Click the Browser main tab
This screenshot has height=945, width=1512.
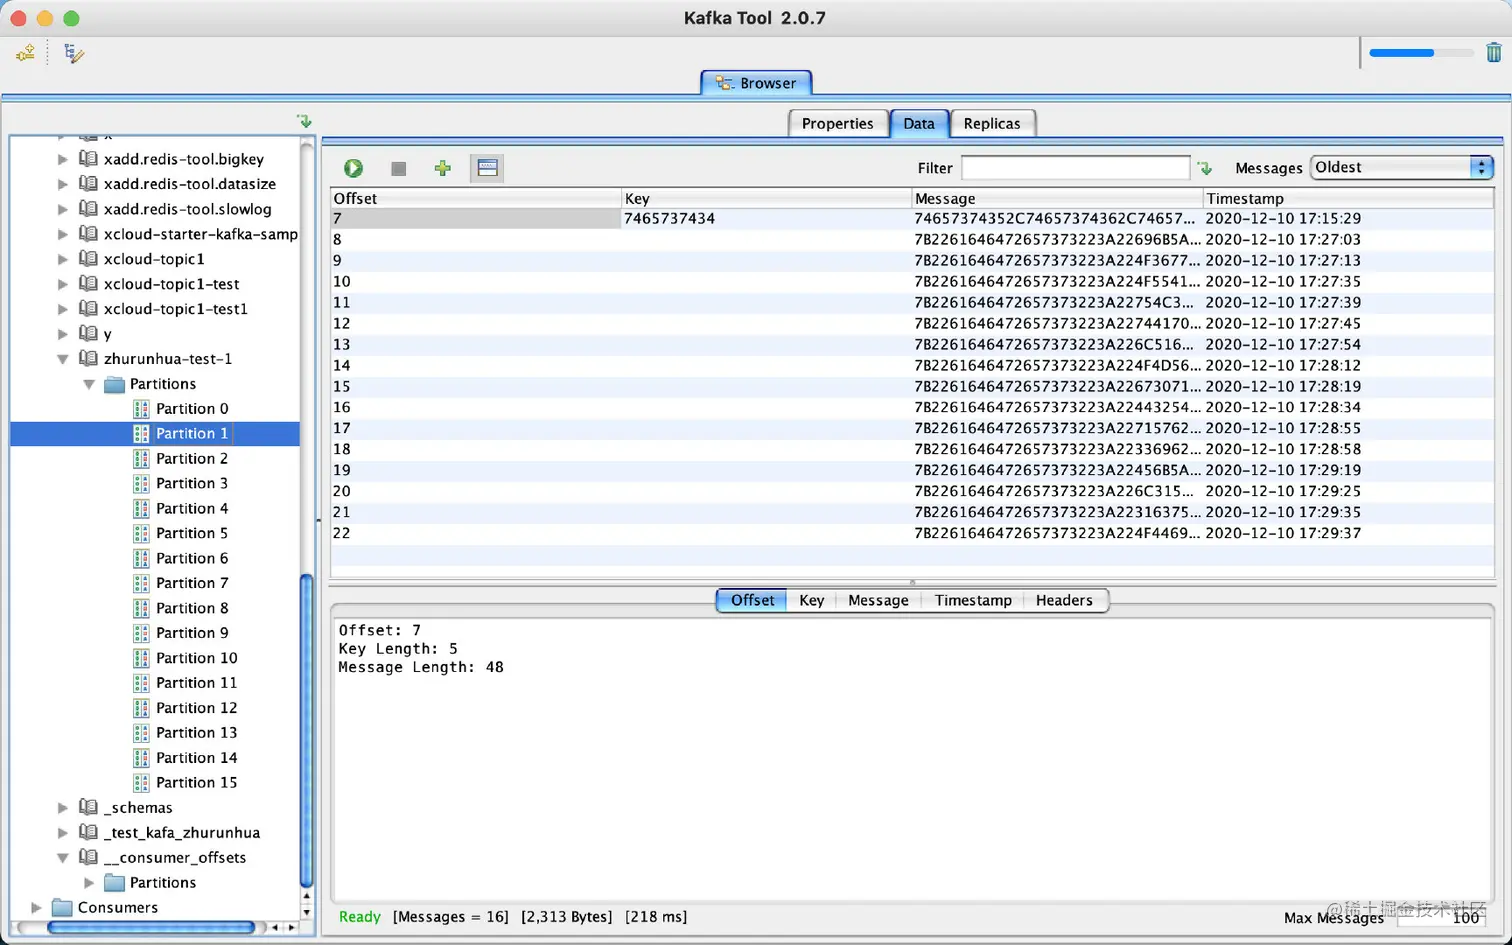click(756, 83)
